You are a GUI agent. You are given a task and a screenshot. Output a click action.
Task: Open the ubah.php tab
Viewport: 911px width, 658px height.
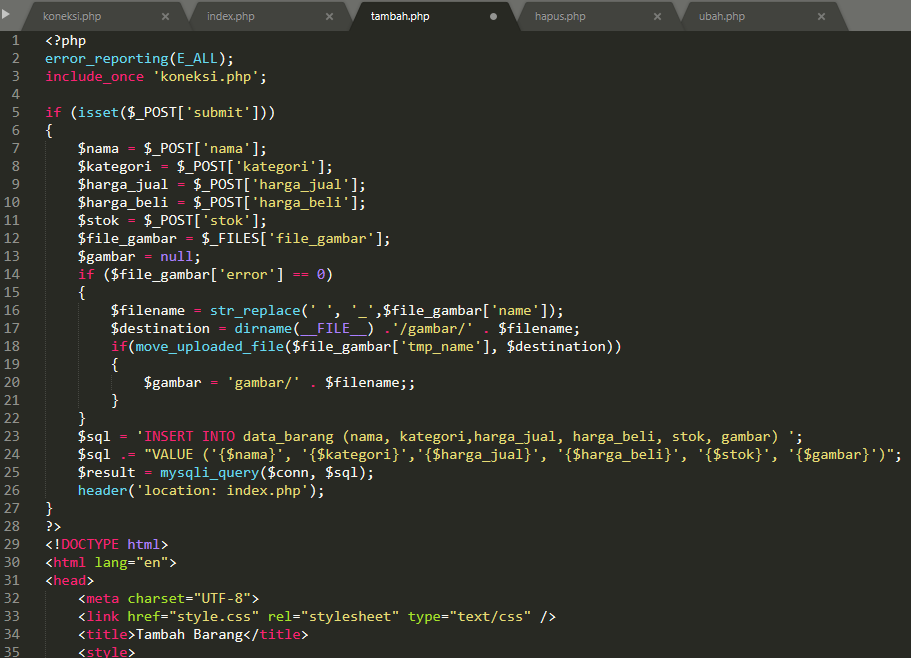pyautogui.click(x=722, y=16)
